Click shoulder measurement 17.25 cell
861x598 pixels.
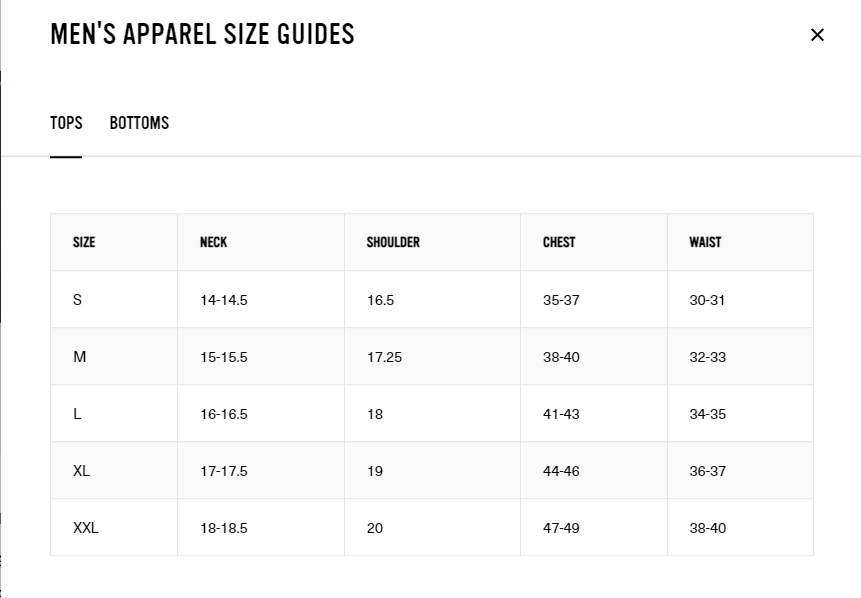point(384,357)
